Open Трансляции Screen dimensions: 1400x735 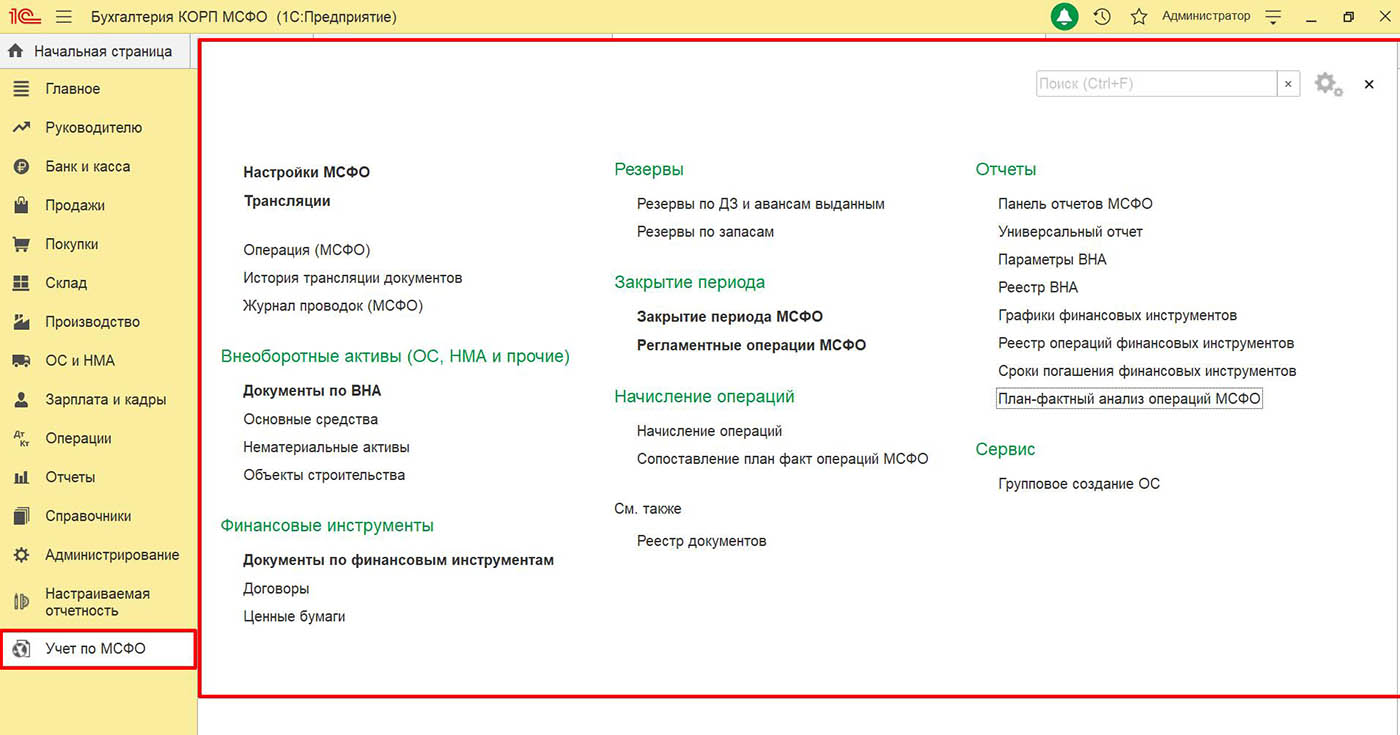(287, 201)
